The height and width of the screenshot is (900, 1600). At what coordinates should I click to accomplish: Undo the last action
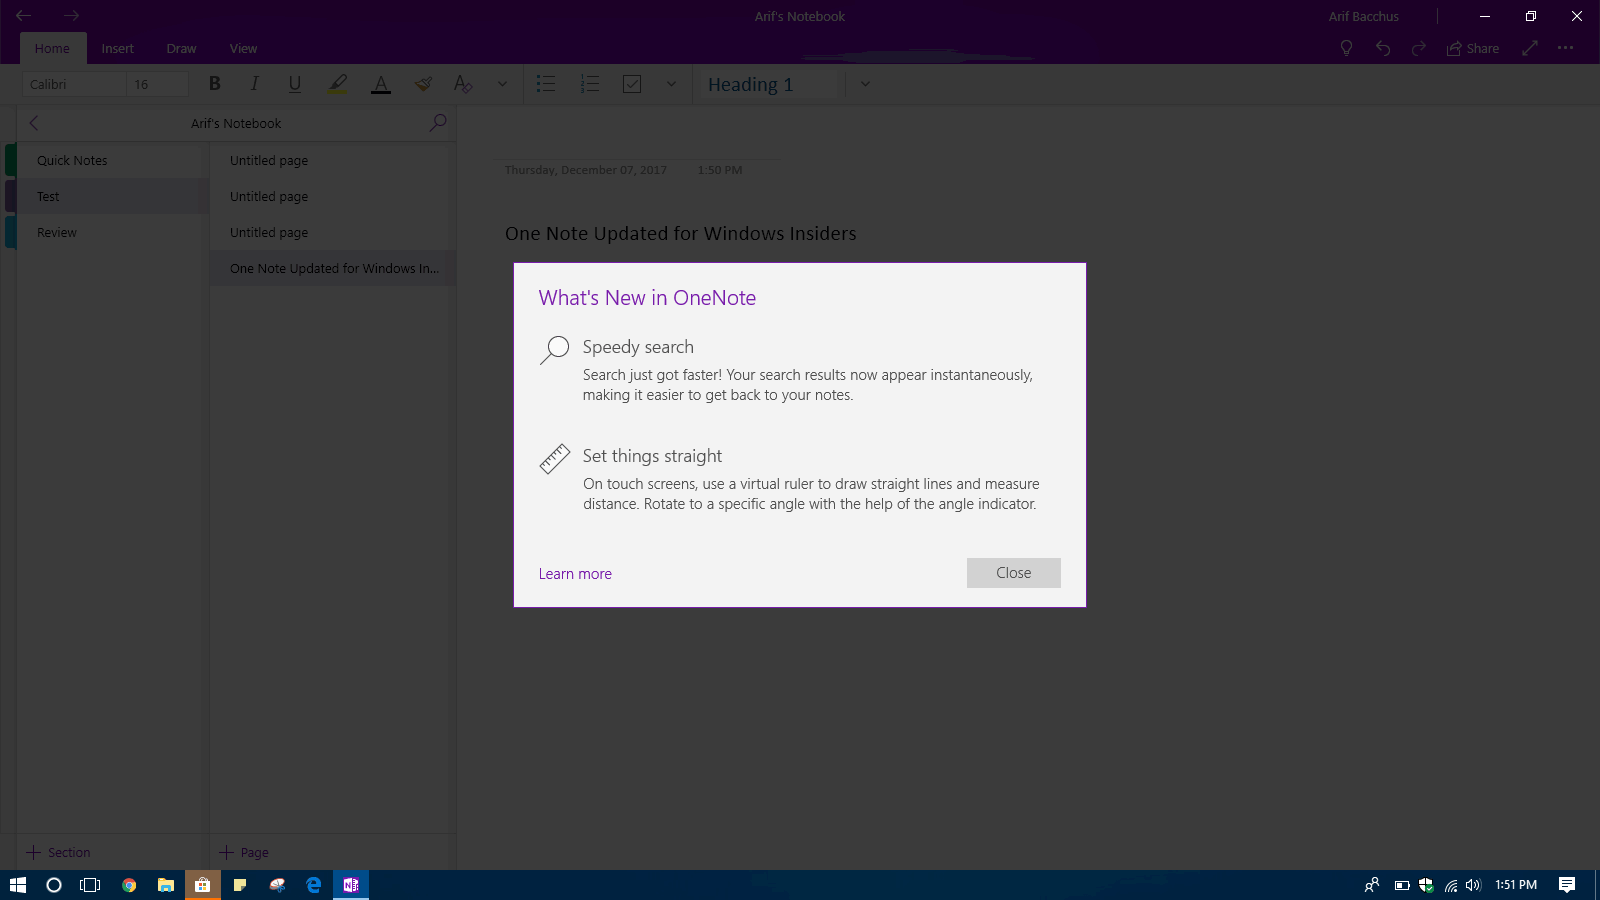click(1383, 48)
